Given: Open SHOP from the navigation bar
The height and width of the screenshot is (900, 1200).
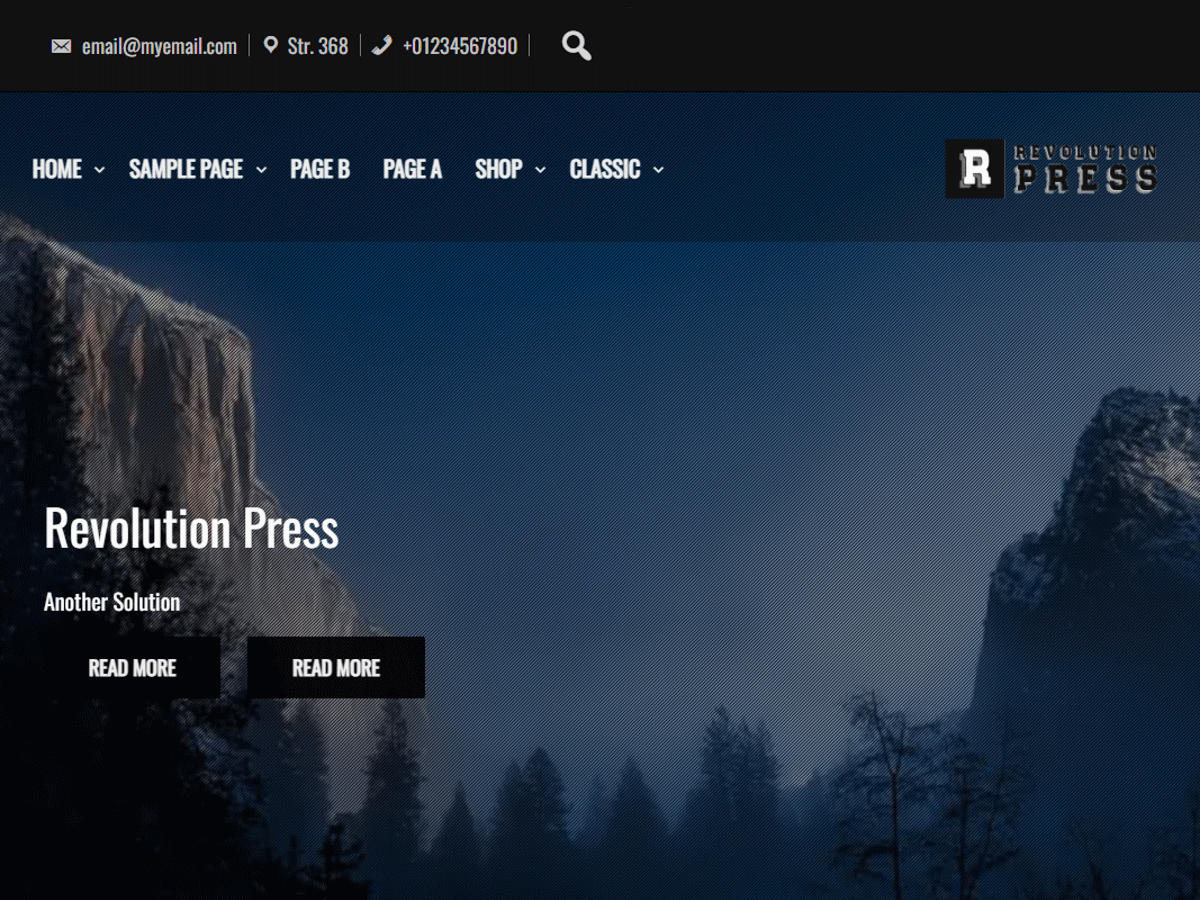Looking at the screenshot, I should point(499,170).
